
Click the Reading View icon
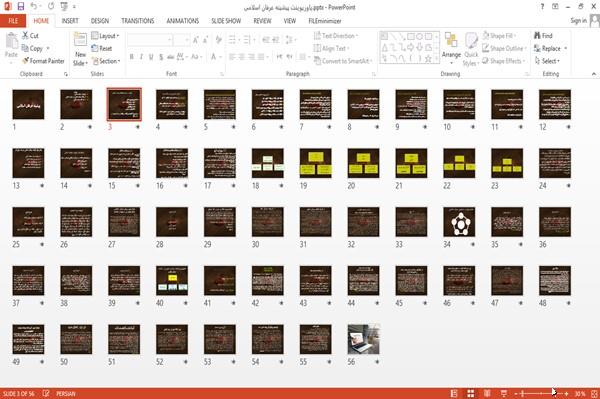click(487, 393)
